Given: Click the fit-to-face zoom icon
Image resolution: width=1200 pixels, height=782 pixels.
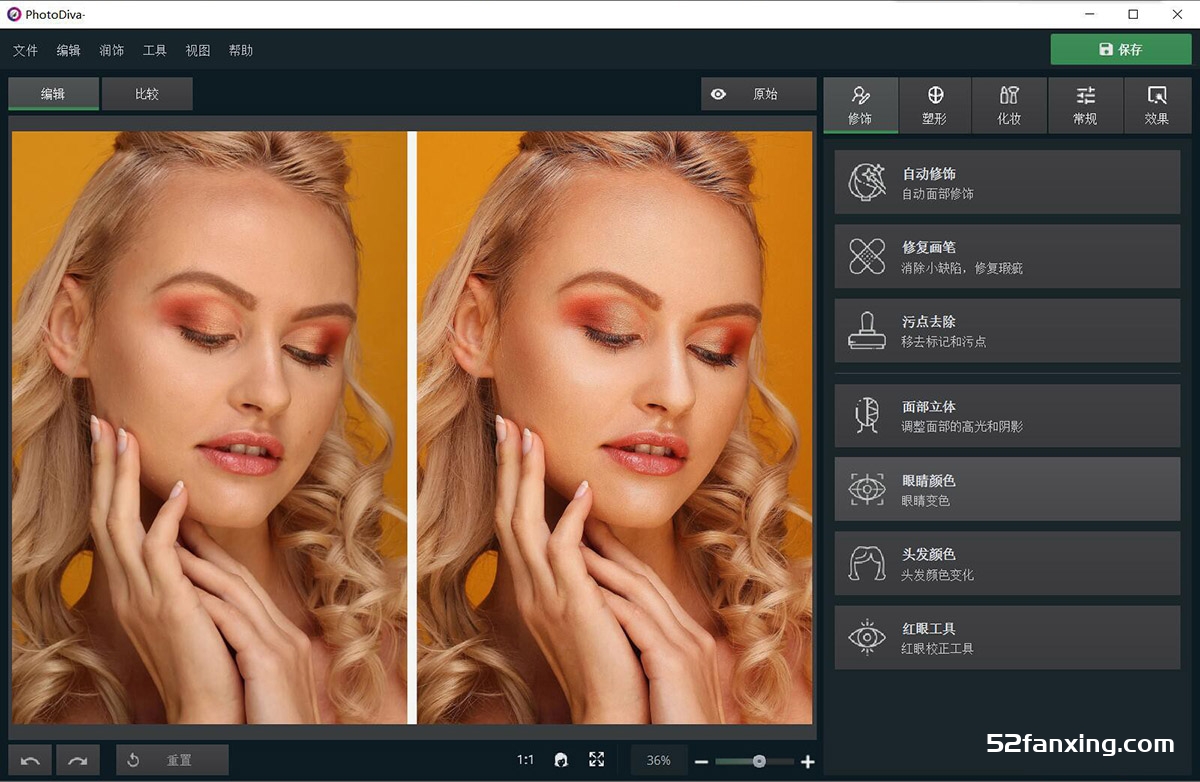Looking at the screenshot, I should 561,760.
